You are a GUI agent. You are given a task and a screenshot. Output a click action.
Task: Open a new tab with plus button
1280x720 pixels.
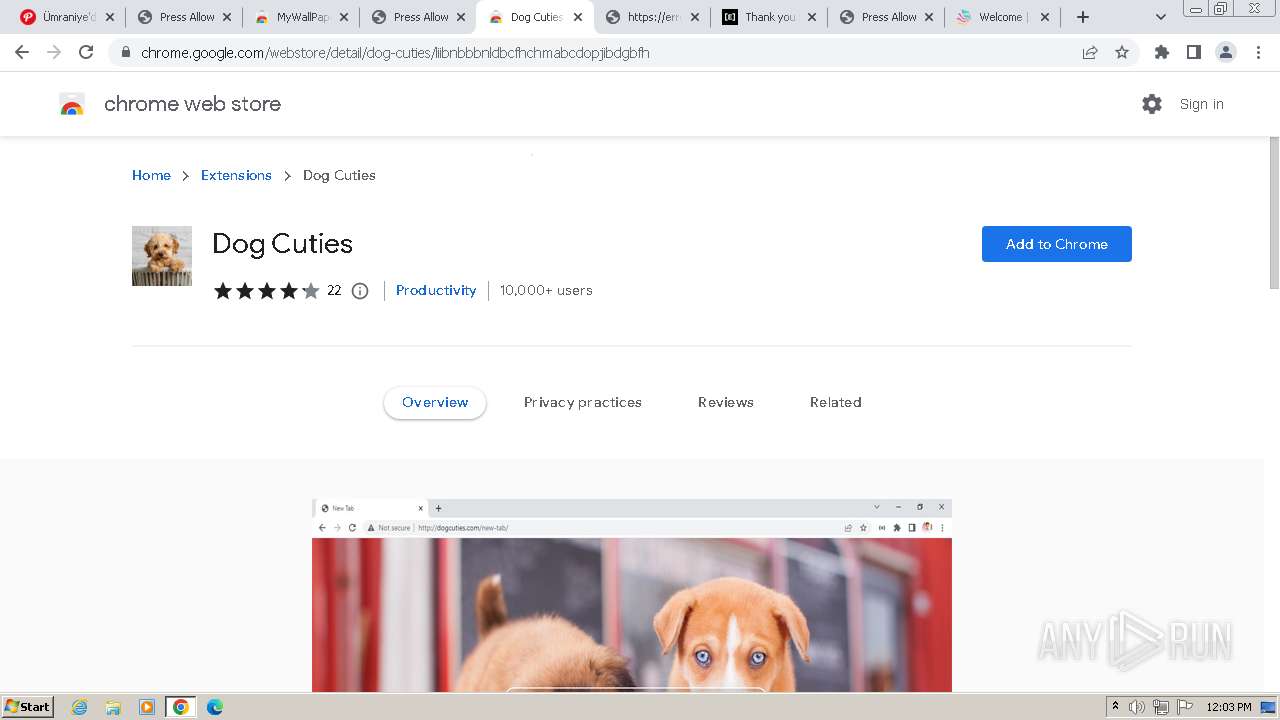[x=1083, y=17]
